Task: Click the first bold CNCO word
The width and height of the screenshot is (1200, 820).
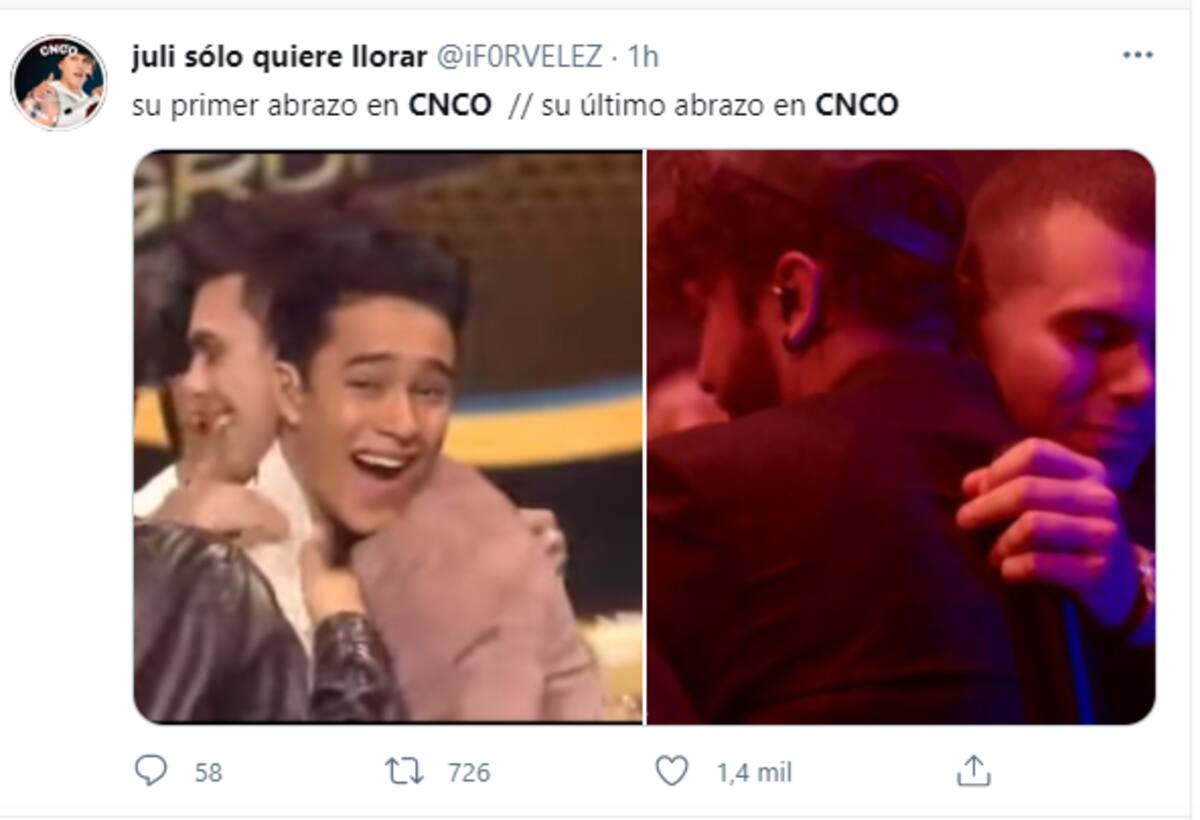Action: pos(450,105)
